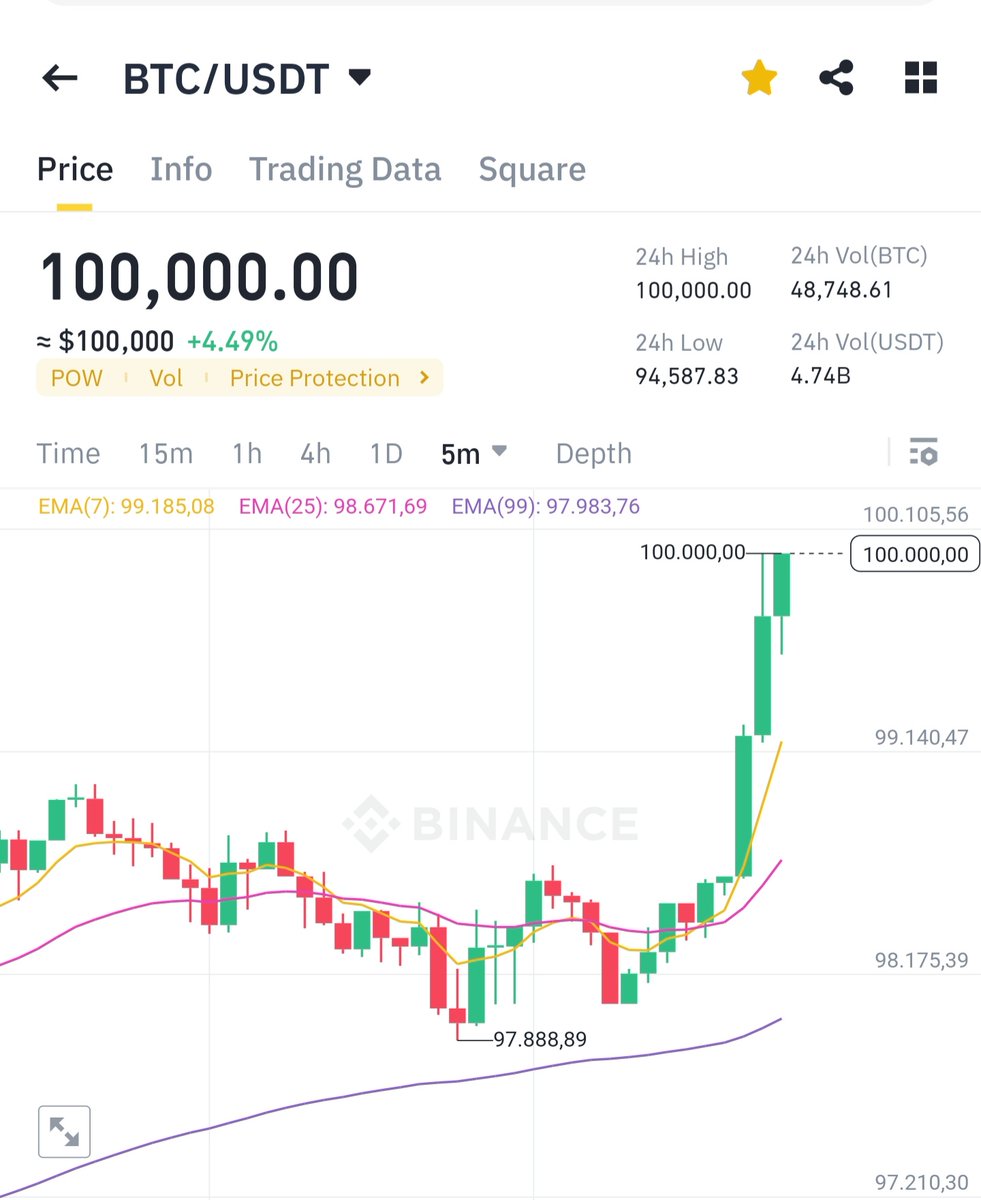Viewport: 981px width, 1200px height.
Task: Tap the 100,000.00 last price
Action: [199, 277]
